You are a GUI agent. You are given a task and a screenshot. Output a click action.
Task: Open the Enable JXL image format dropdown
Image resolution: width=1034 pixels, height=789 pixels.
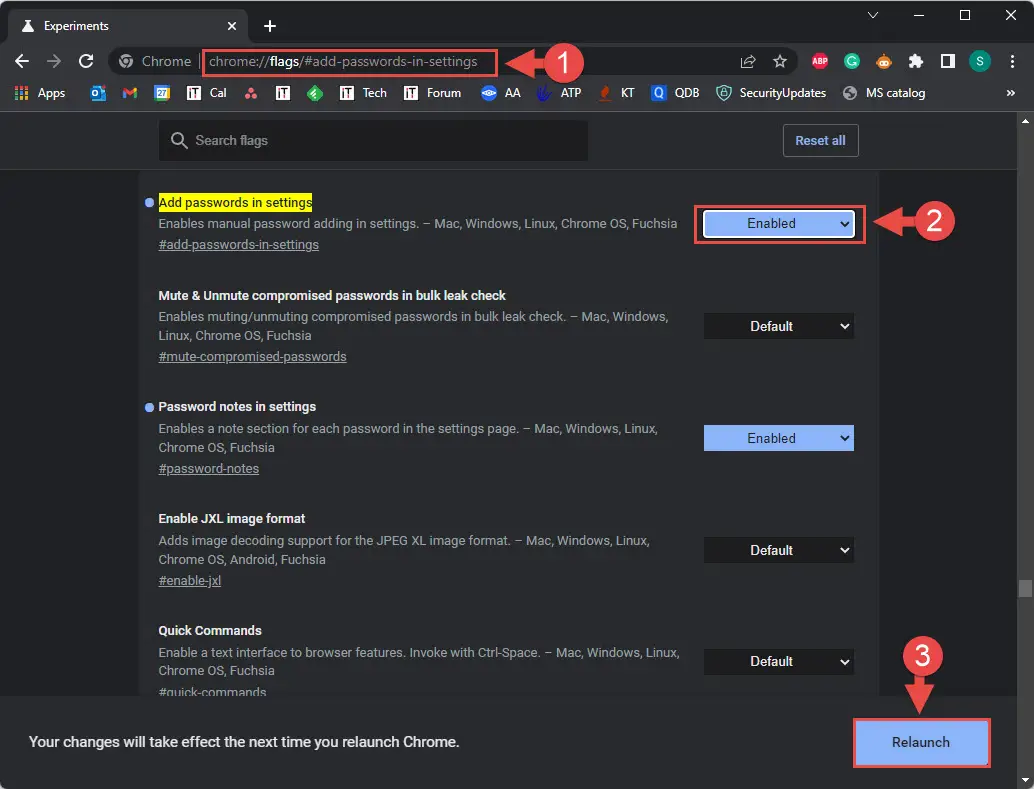point(779,550)
